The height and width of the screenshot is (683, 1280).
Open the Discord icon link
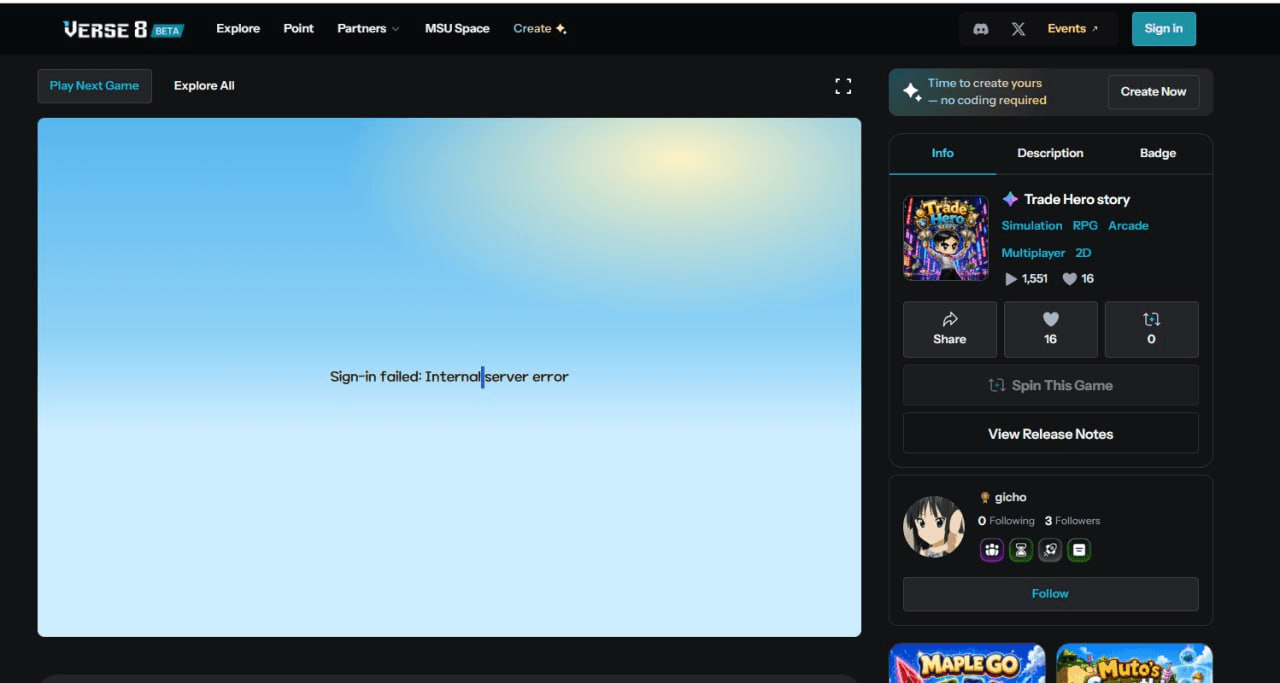[x=981, y=29]
